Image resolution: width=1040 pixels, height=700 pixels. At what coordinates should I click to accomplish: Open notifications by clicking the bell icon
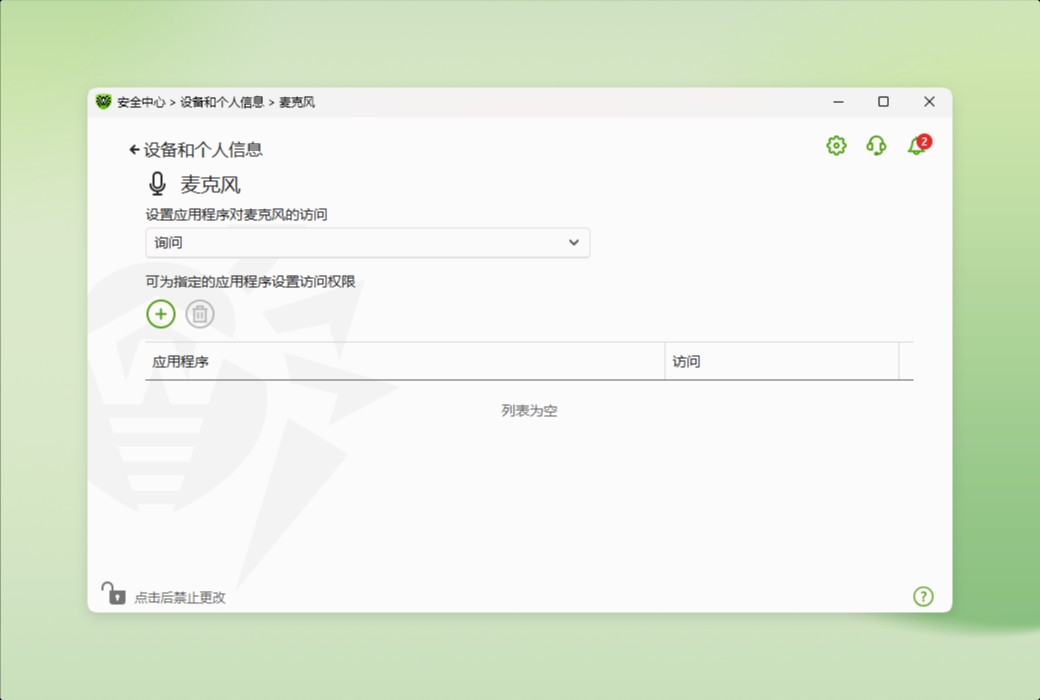click(914, 147)
